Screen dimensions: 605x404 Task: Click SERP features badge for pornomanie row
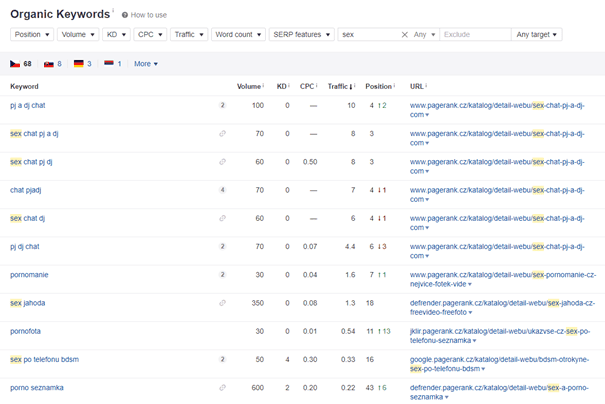click(x=222, y=274)
